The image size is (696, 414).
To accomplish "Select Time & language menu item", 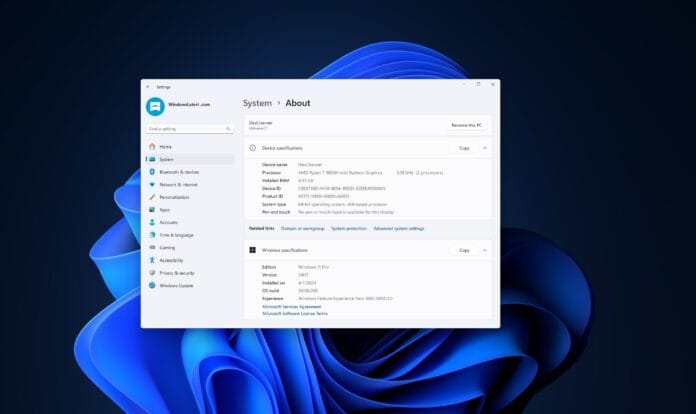I will click(x=176, y=234).
